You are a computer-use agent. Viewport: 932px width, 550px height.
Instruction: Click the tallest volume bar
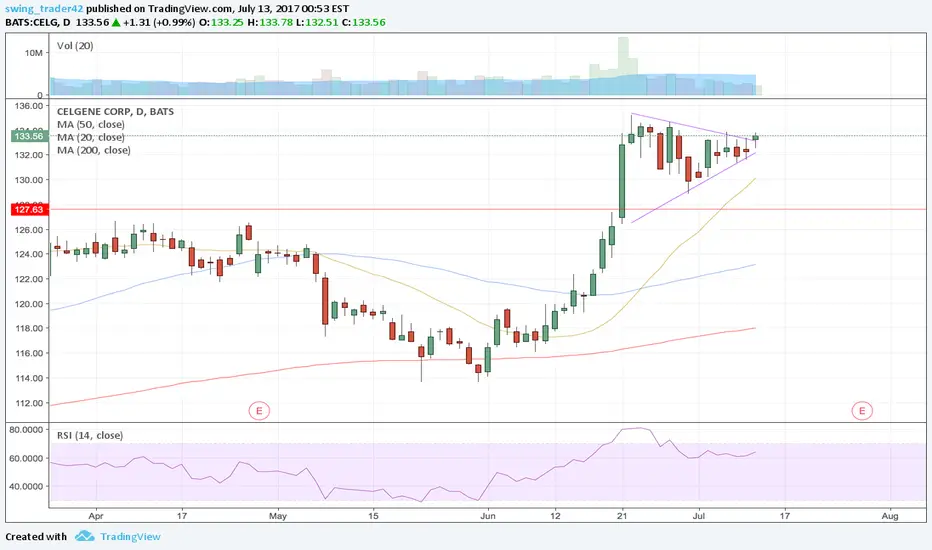click(623, 66)
